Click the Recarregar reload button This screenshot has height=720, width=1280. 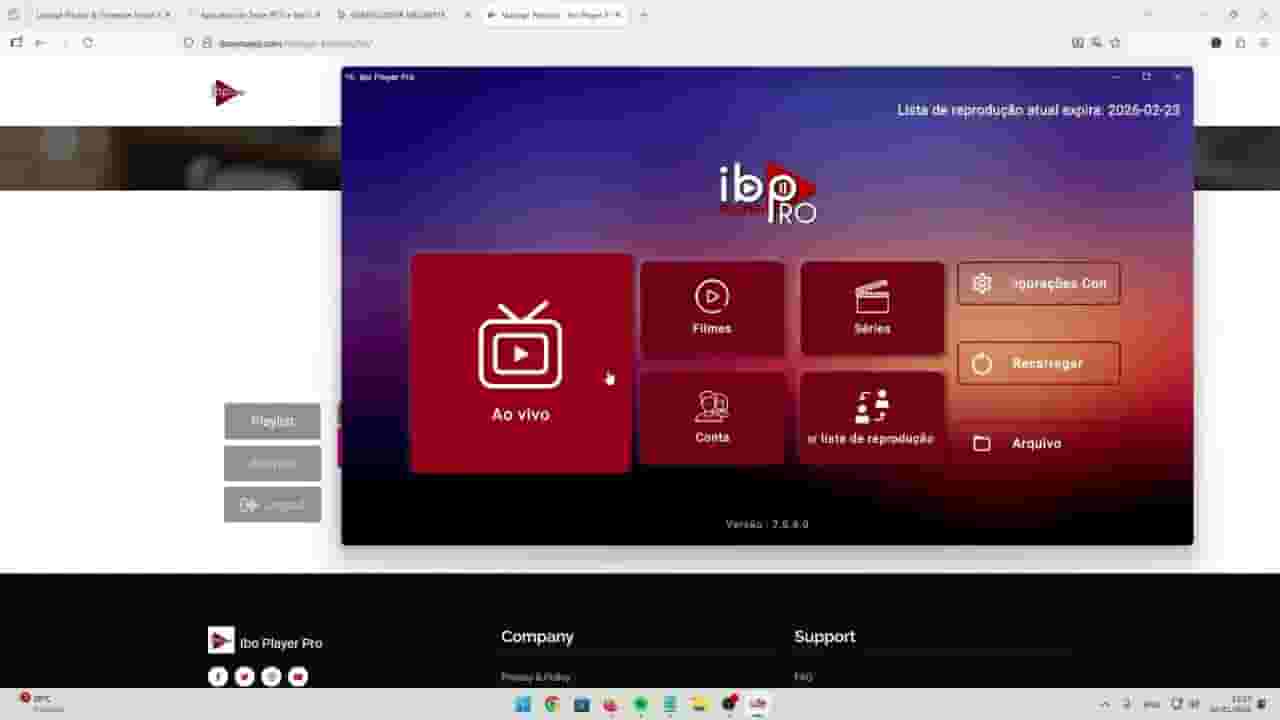[1039, 363]
